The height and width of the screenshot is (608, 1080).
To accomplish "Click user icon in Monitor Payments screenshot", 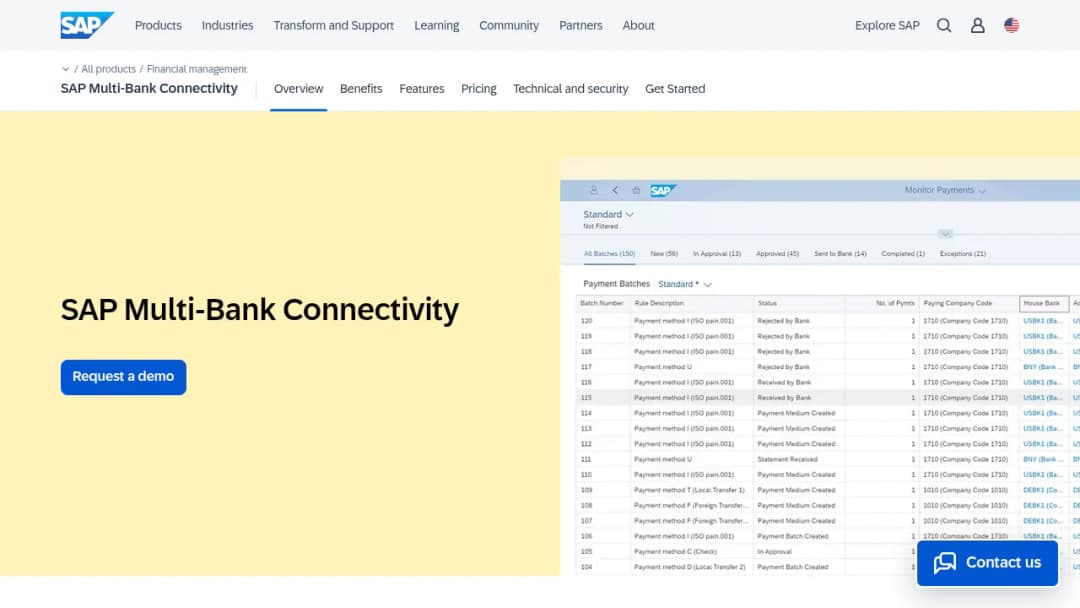I will [594, 190].
